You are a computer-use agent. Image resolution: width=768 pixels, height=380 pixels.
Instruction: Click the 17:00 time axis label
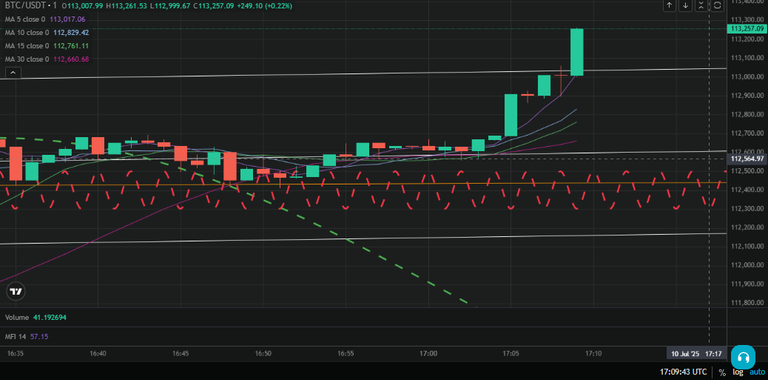pos(429,353)
